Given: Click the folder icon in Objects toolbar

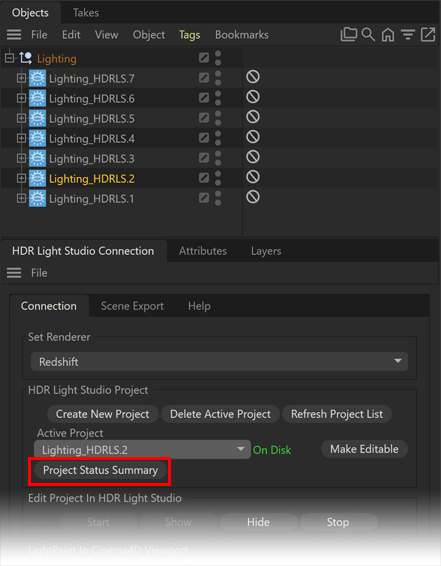Looking at the screenshot, I should click(349, 35).
